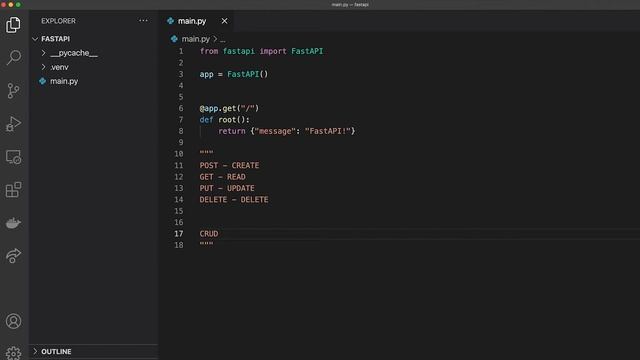Image resolution: width=640 pixels, height=360 pixels.
Task: Click the CRUD text on line 17
Action: click(x=209, y=233)
